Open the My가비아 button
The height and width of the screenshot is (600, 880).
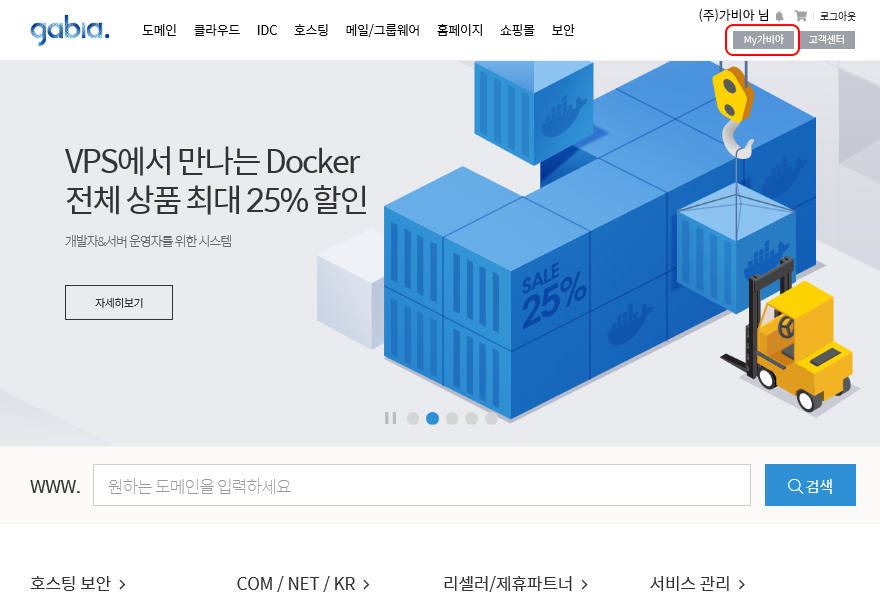763,40
